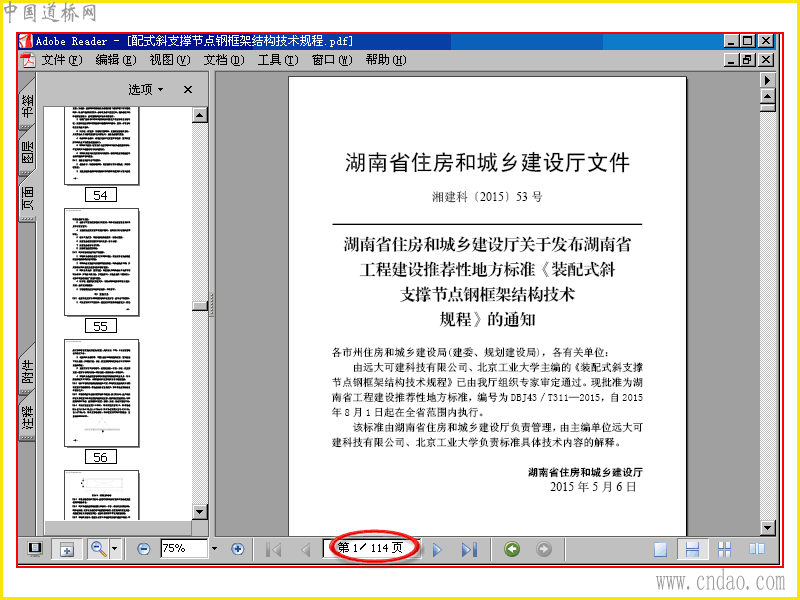Image resolution: width=800 pixels, height=600 pixels.
Task: Enable single page layout view
Action: (660, 549)
